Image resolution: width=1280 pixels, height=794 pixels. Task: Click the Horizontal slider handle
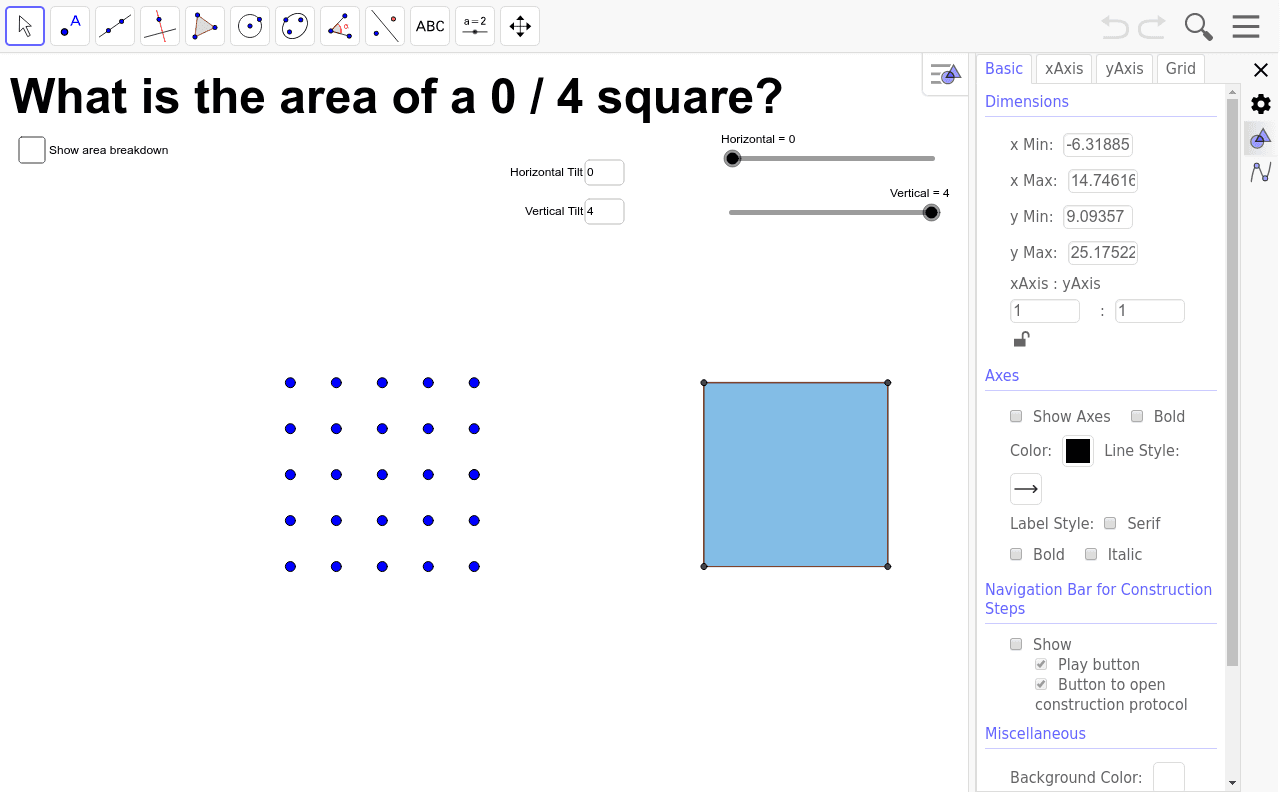(x=733, y=158)
